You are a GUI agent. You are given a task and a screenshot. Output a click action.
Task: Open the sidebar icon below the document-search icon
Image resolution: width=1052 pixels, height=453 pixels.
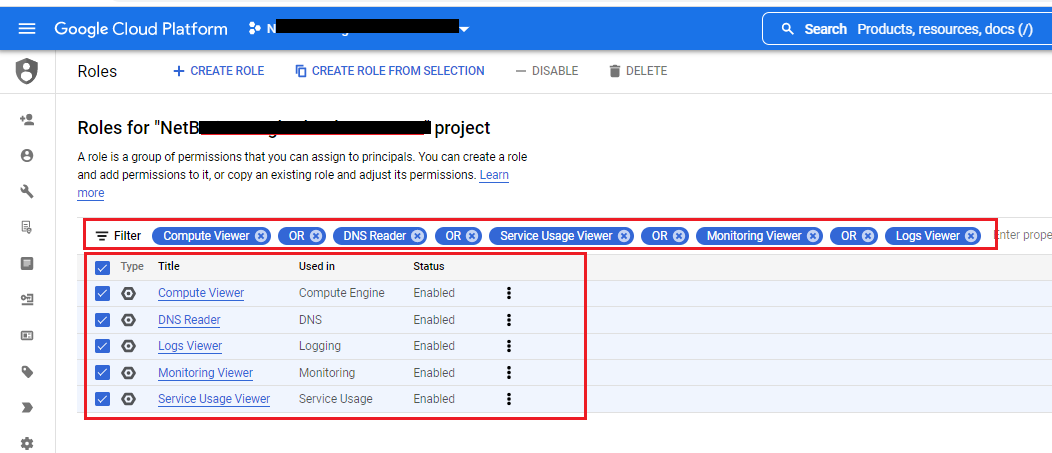pos(27,263)
